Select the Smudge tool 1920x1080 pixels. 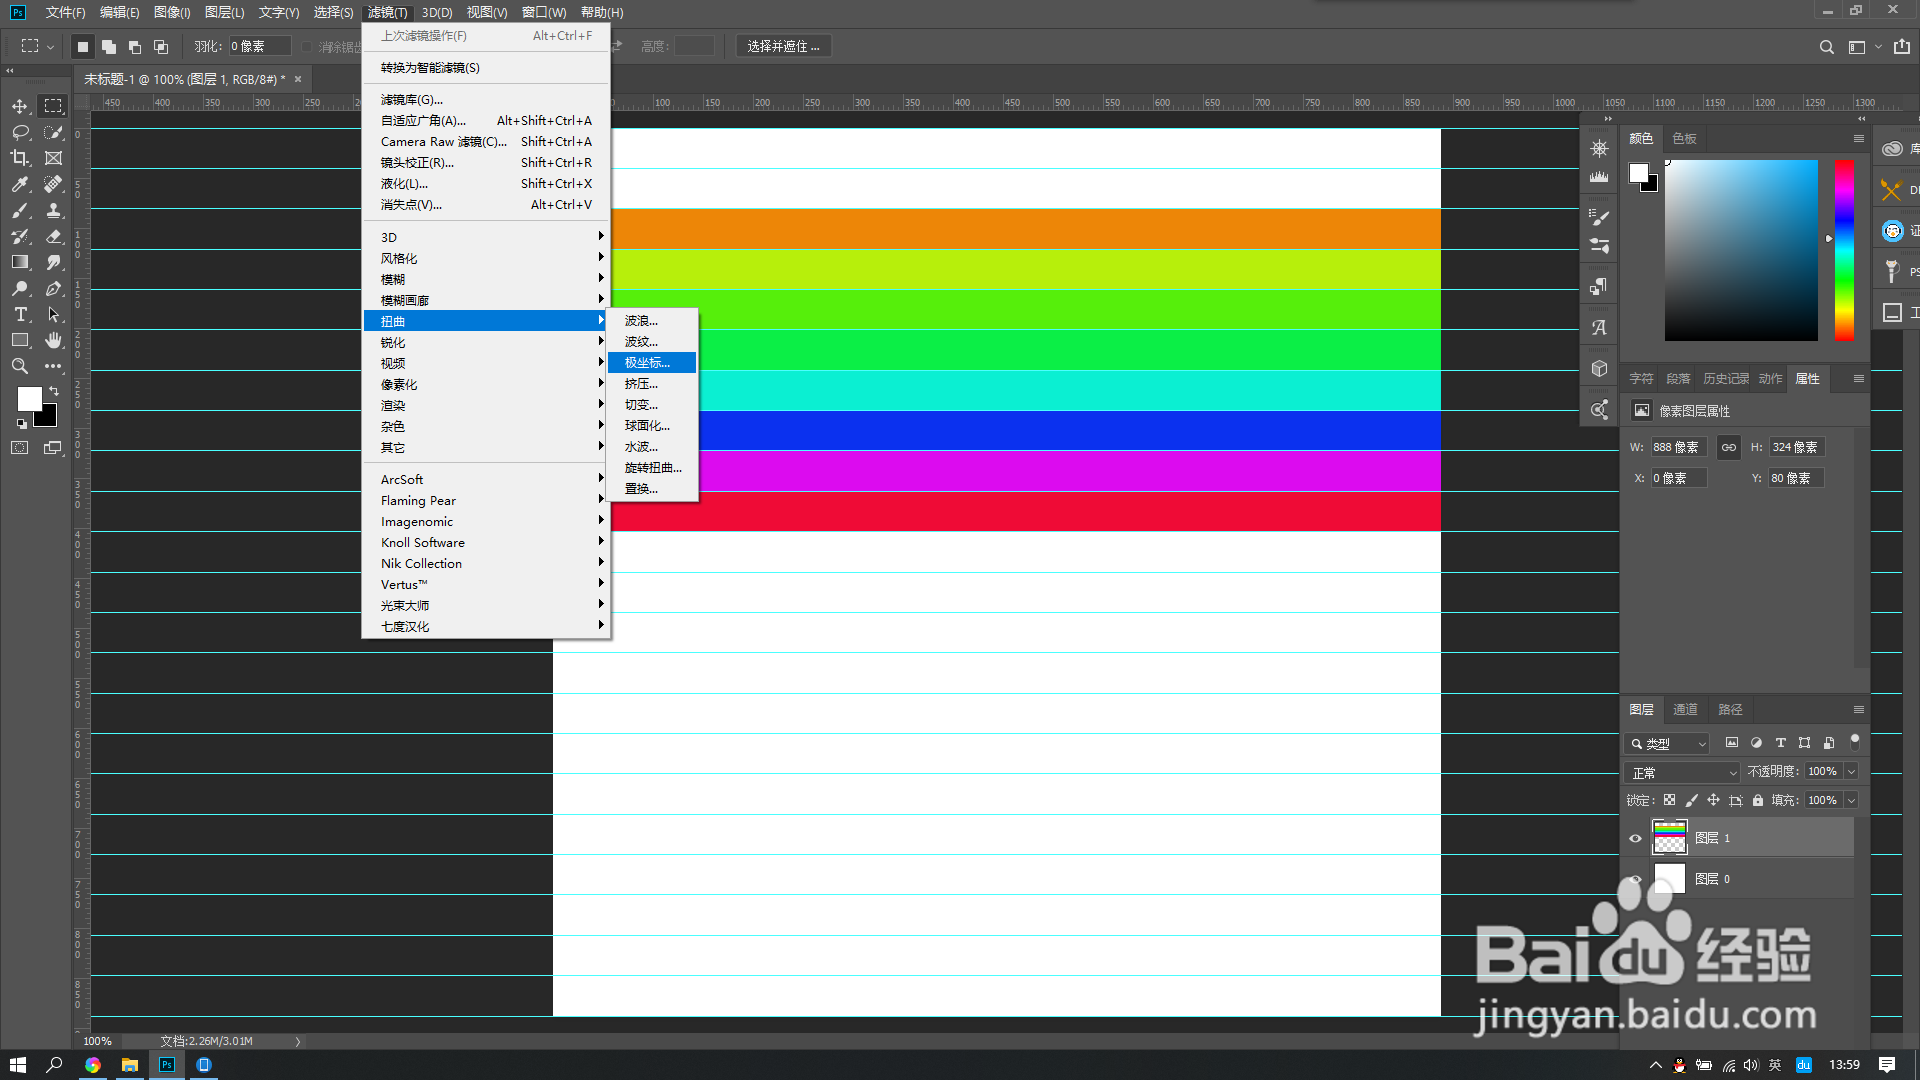click(x=54, y=262)
